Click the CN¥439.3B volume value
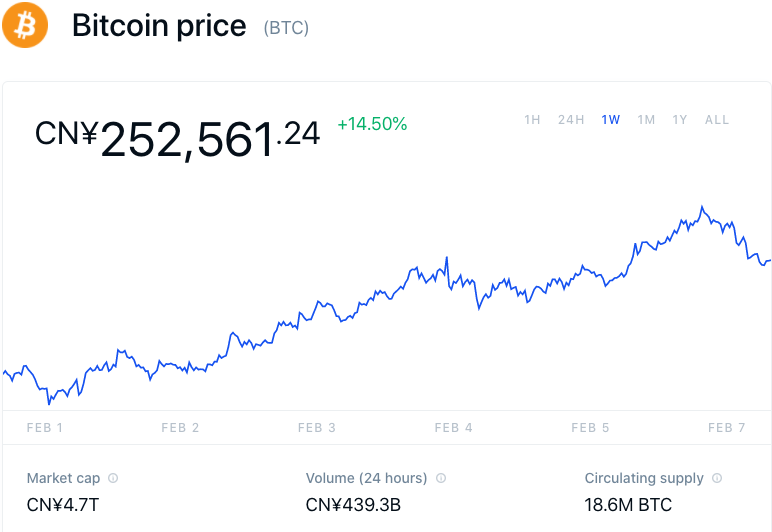This screenshot has height=532, width=772. tap(353, 505)
